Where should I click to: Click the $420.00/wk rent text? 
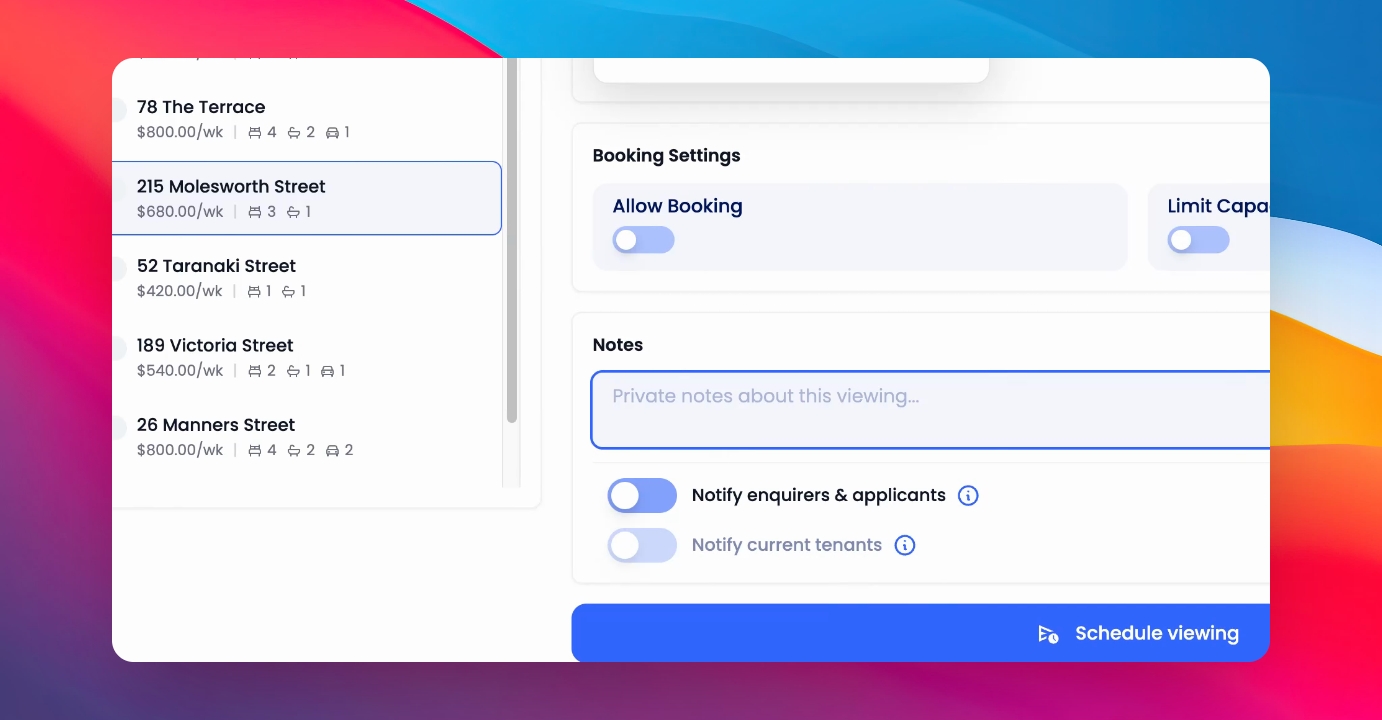[180, 291]
